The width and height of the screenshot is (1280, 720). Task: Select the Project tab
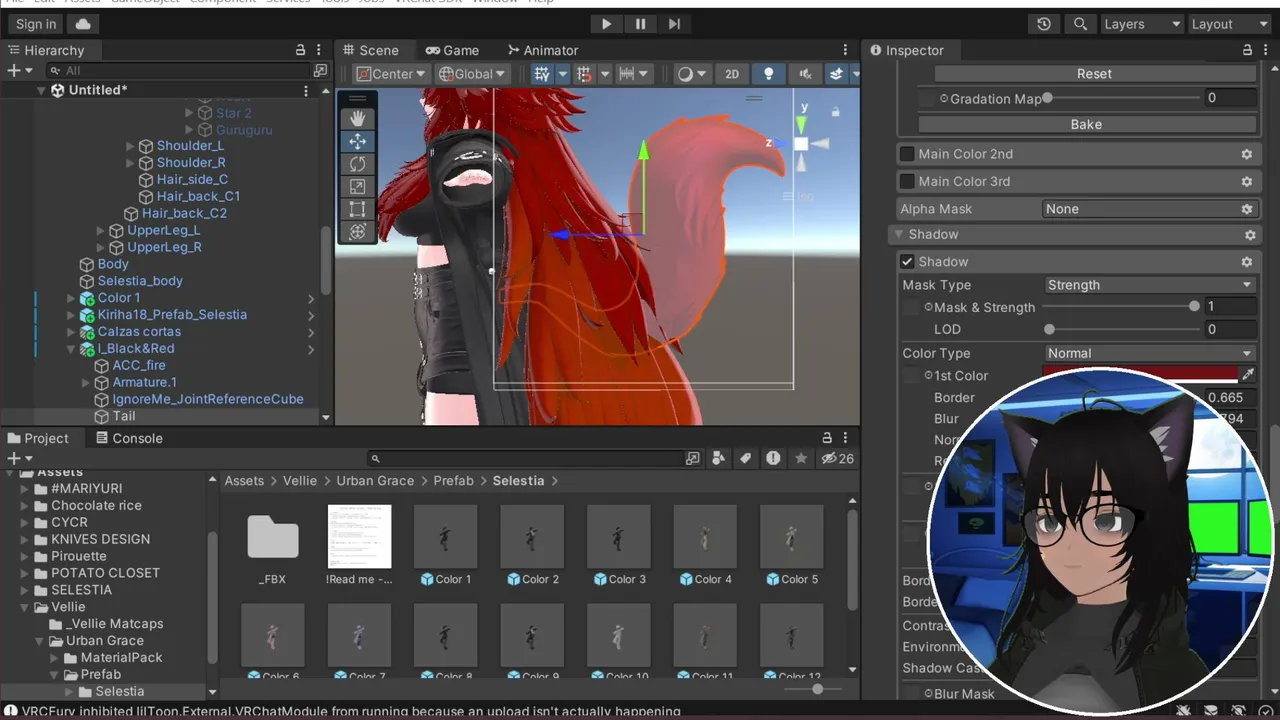38,438
